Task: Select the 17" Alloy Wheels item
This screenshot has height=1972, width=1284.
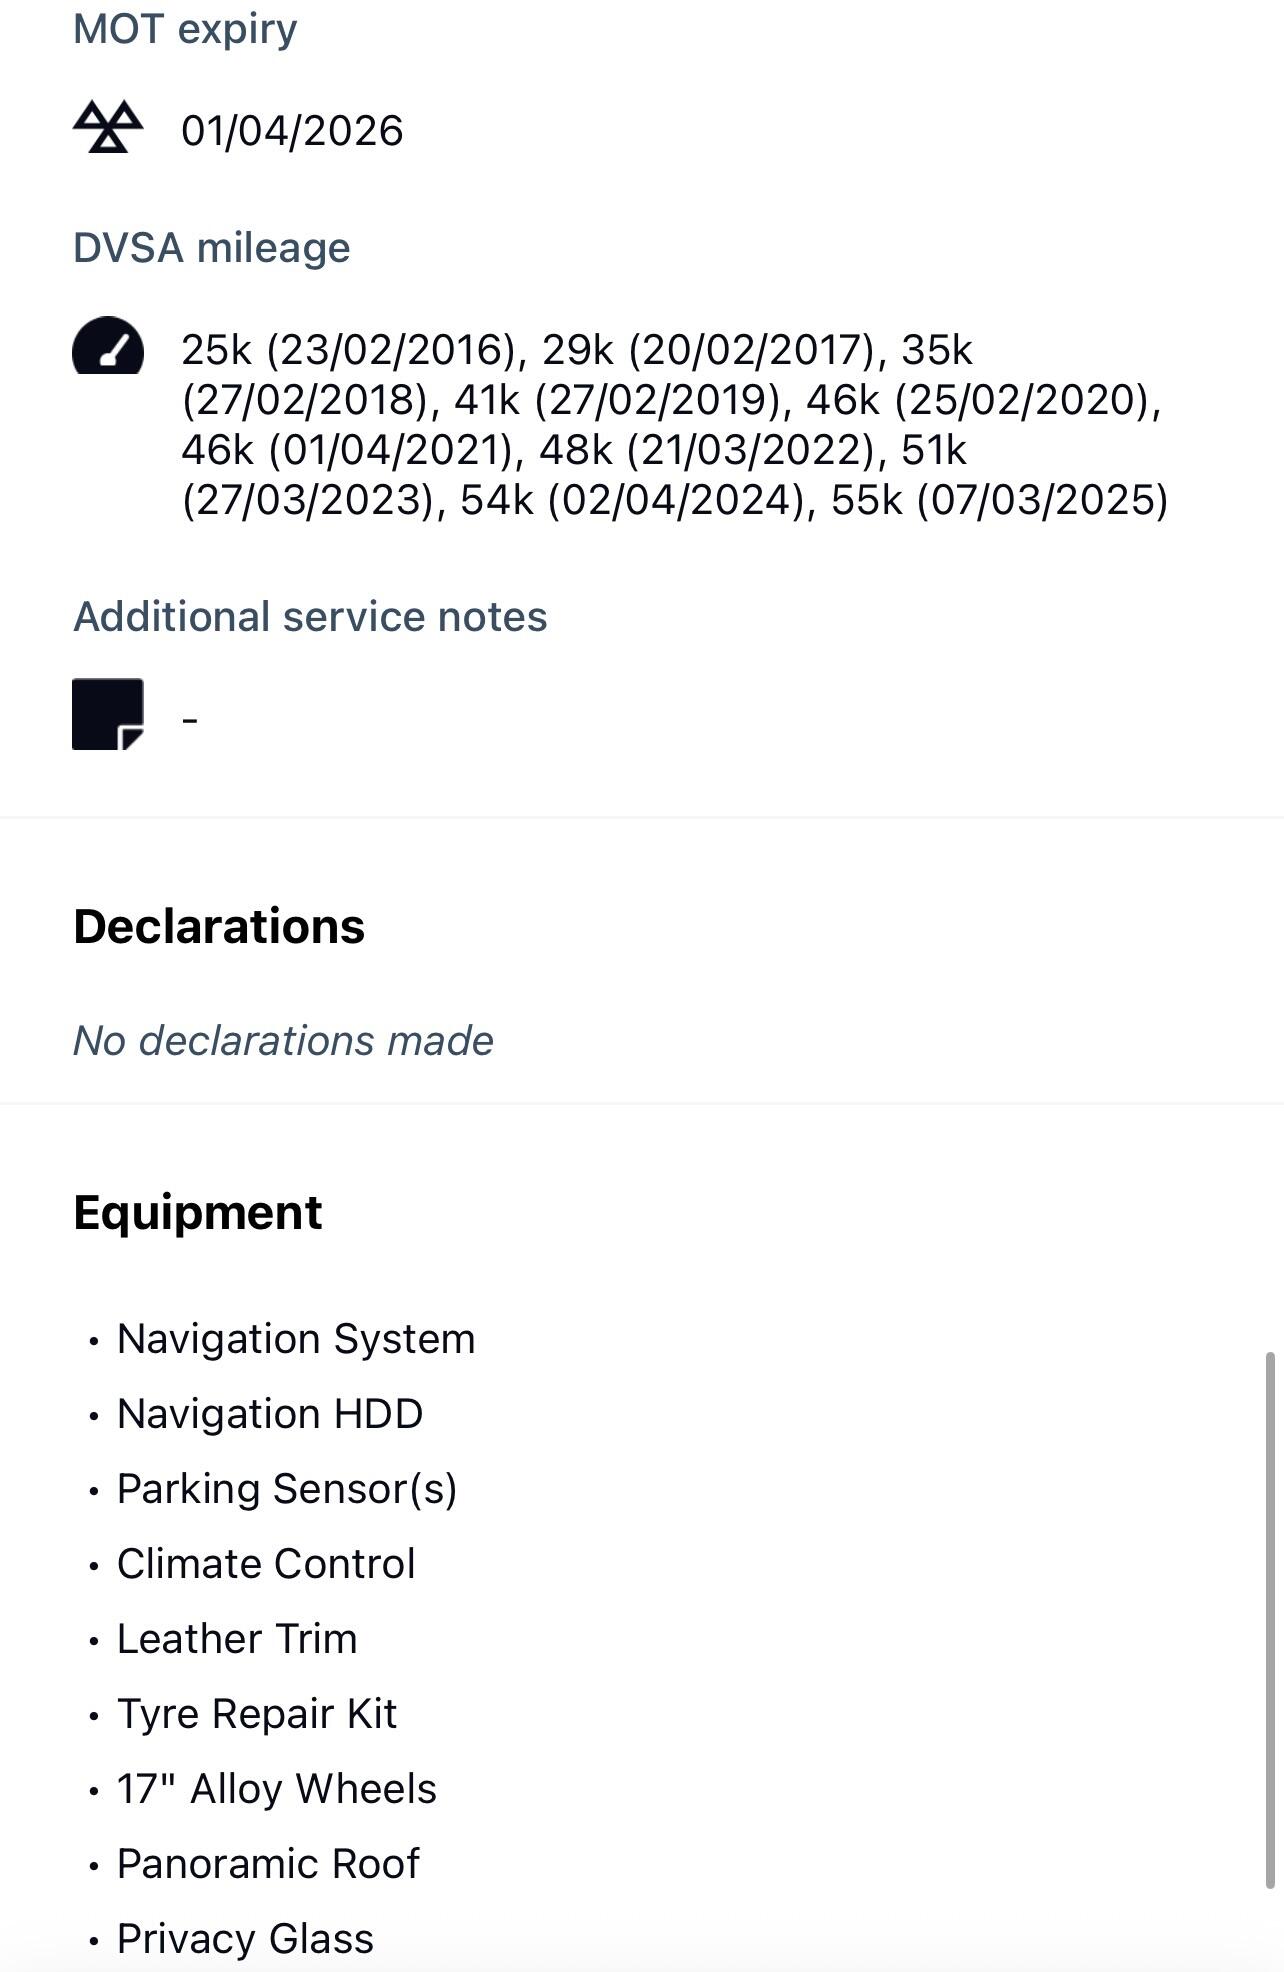Action: pyautogui.click(x=277, y=1789)
